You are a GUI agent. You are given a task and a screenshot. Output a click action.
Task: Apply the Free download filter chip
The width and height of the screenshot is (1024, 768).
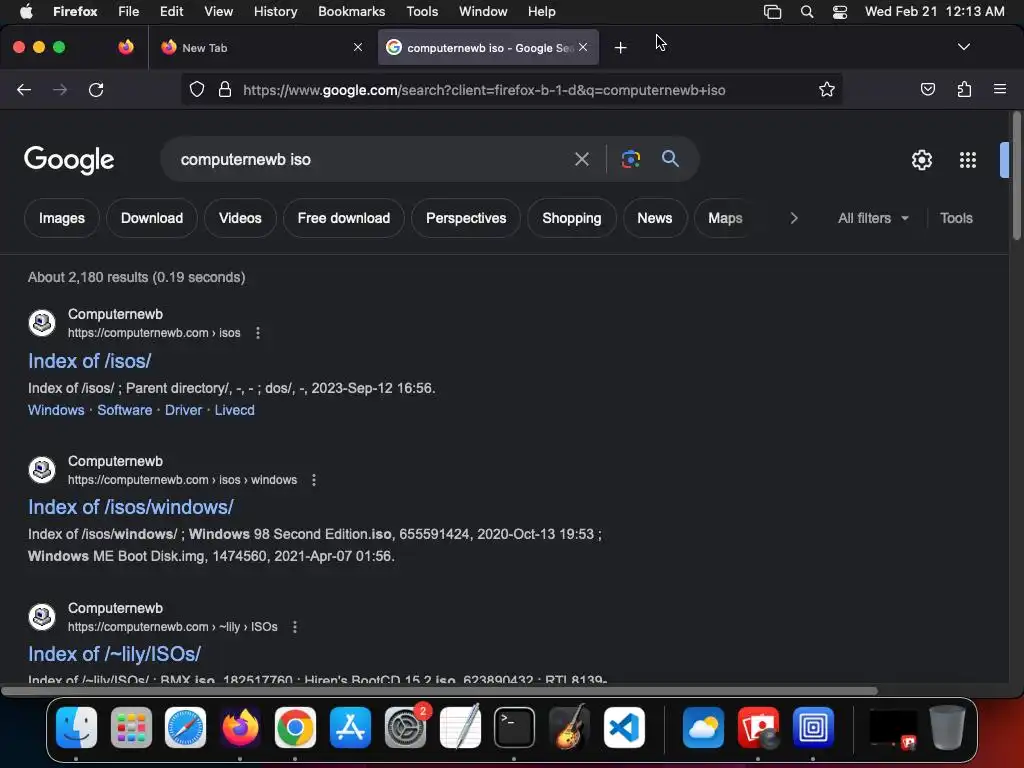344,218
